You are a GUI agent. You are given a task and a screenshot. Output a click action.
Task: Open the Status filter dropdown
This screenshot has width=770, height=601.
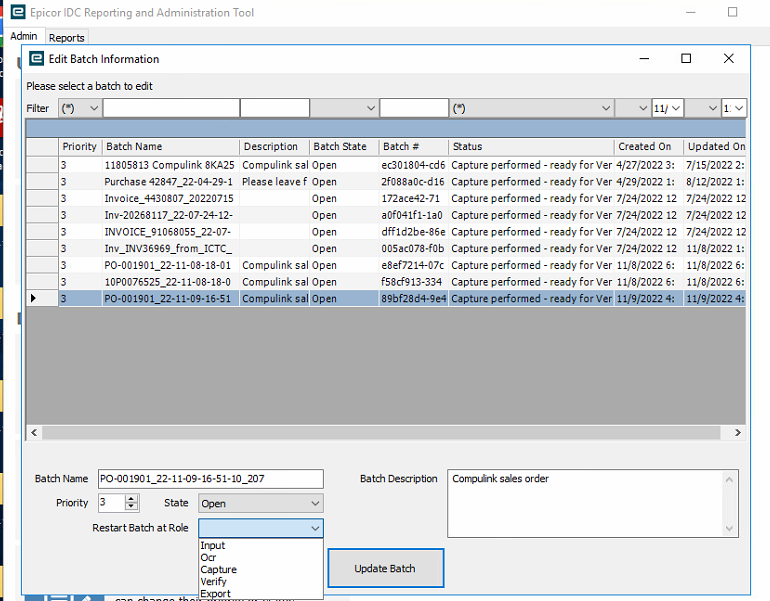[532, 108]
